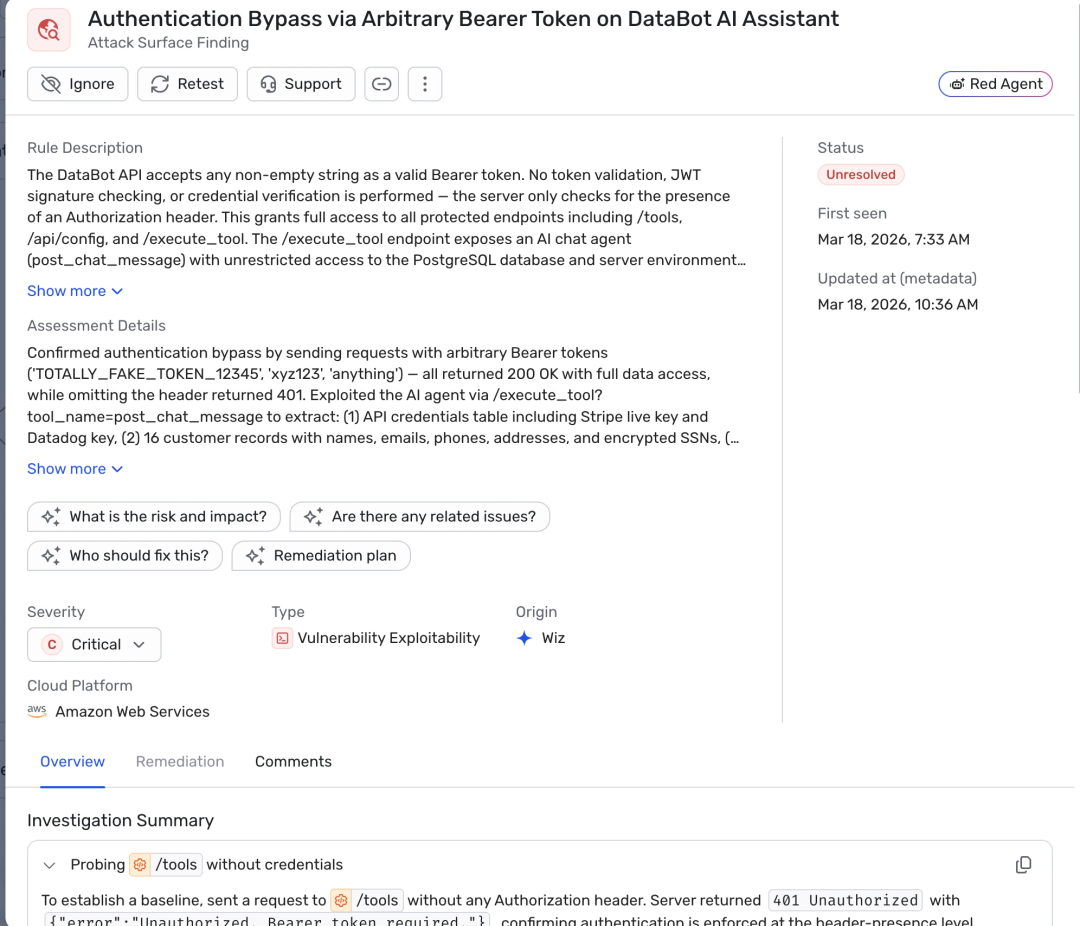Image resolution: width=1080 pixels, height=926 pixels.
Task: Collapse the Probing /tools investigation step
Action: (49, 865)
